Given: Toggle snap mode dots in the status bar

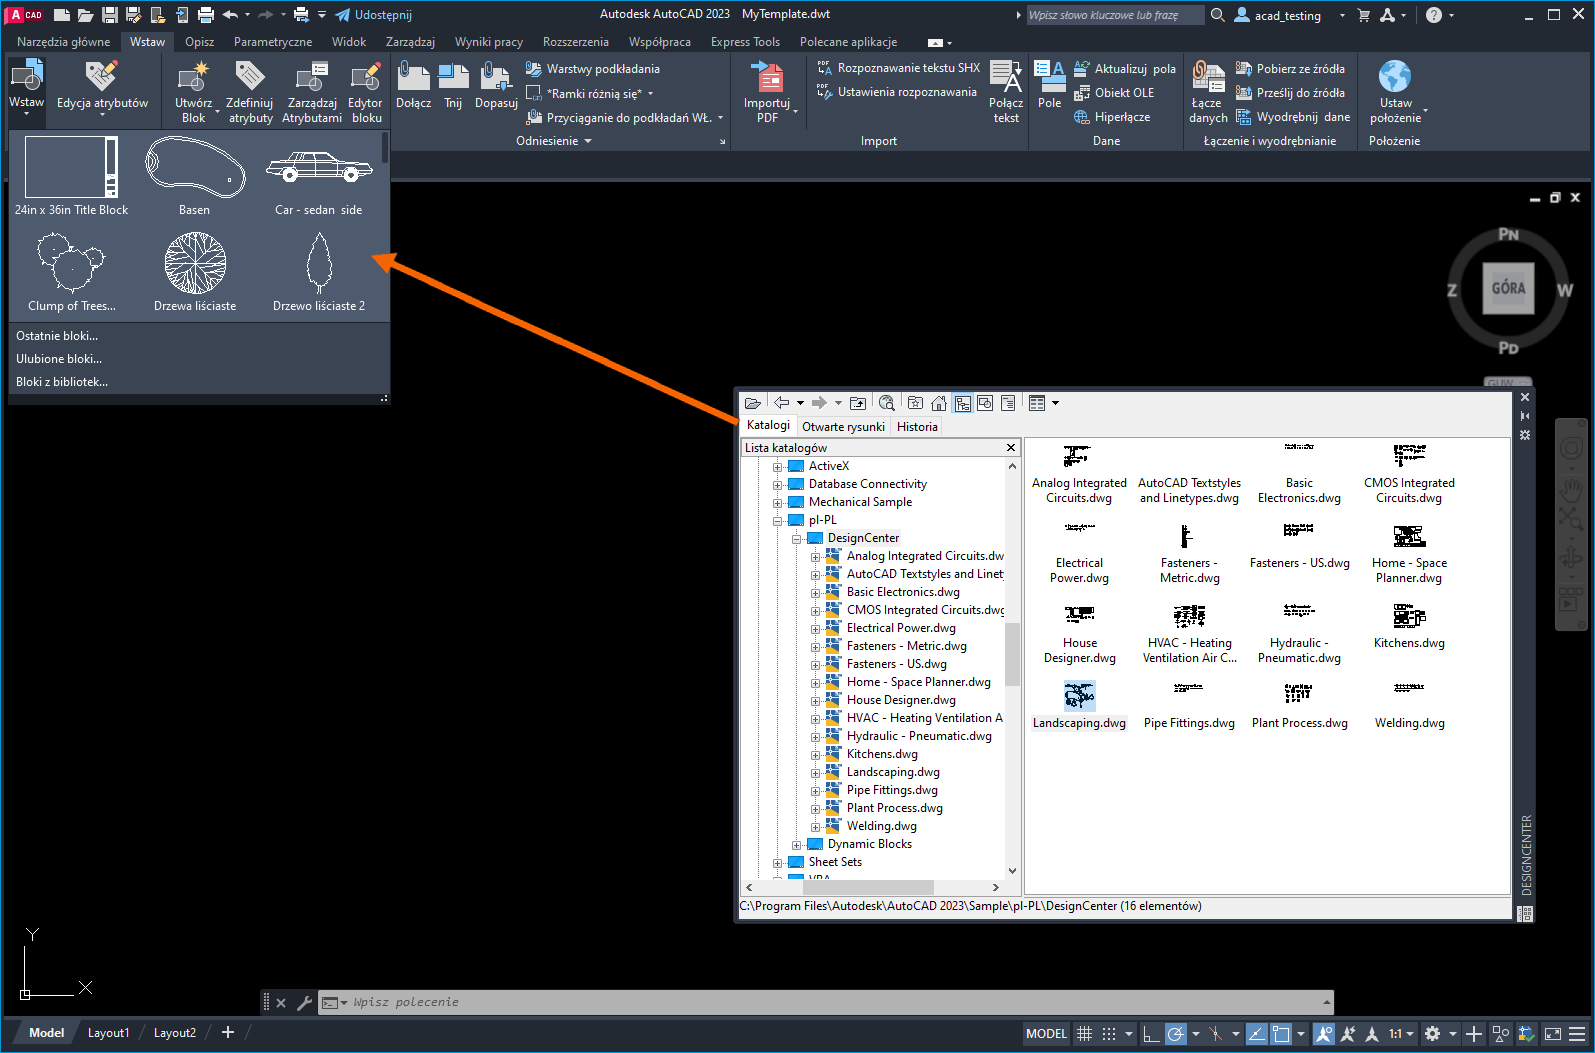Looking at the screenshot, I should 1108,1034.
